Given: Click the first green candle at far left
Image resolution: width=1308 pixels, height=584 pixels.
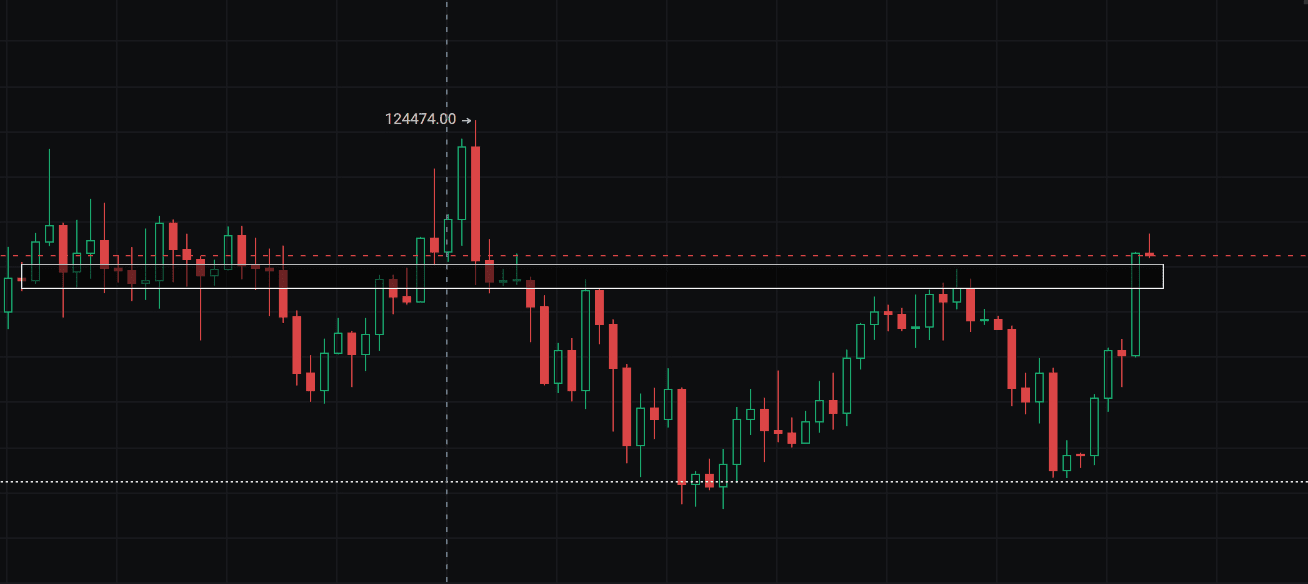Looking at the screenshot, I should point(9,295).
